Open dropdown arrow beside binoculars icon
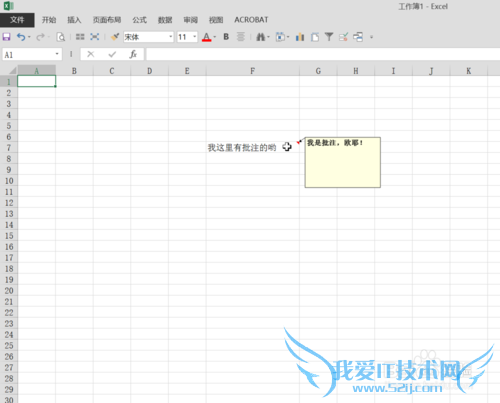 [x=268, y=37]
